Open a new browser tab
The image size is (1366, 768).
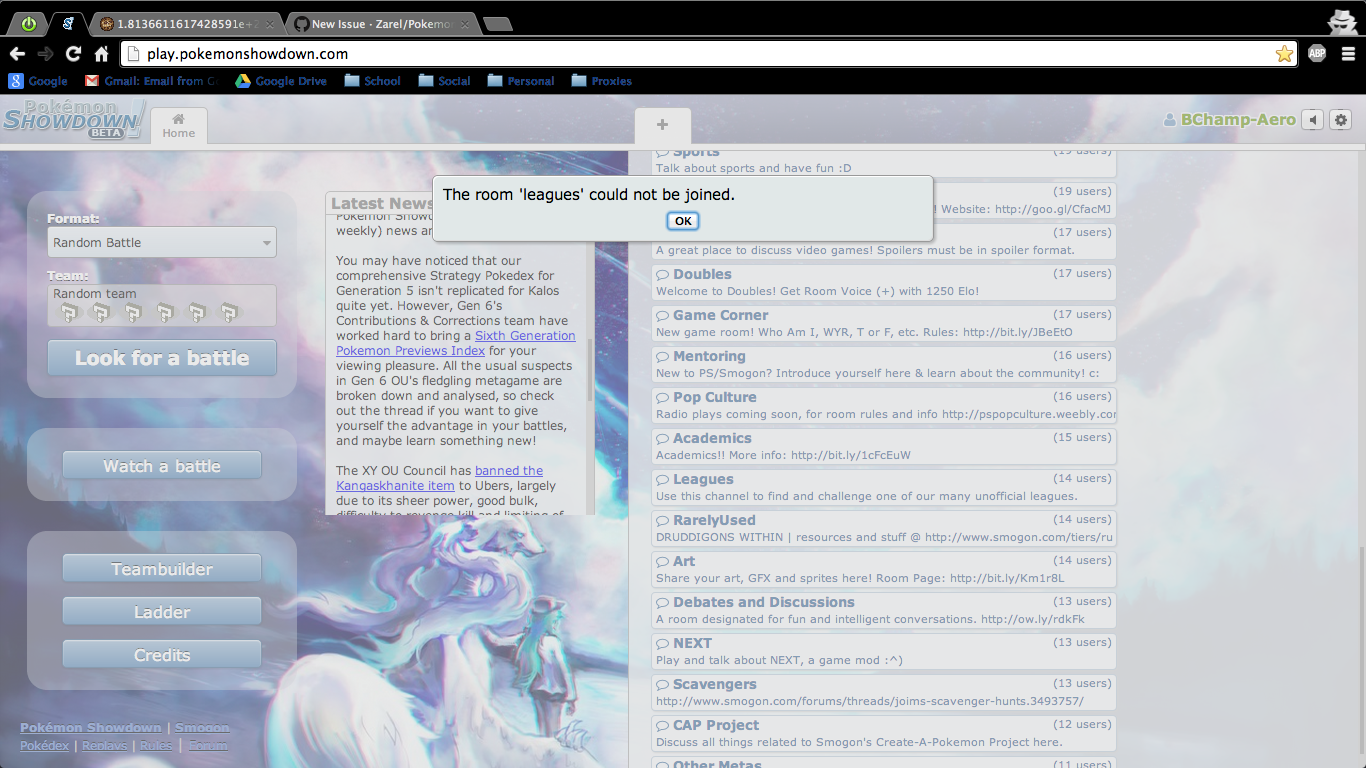pyautogui.click(x=496, y=24)
